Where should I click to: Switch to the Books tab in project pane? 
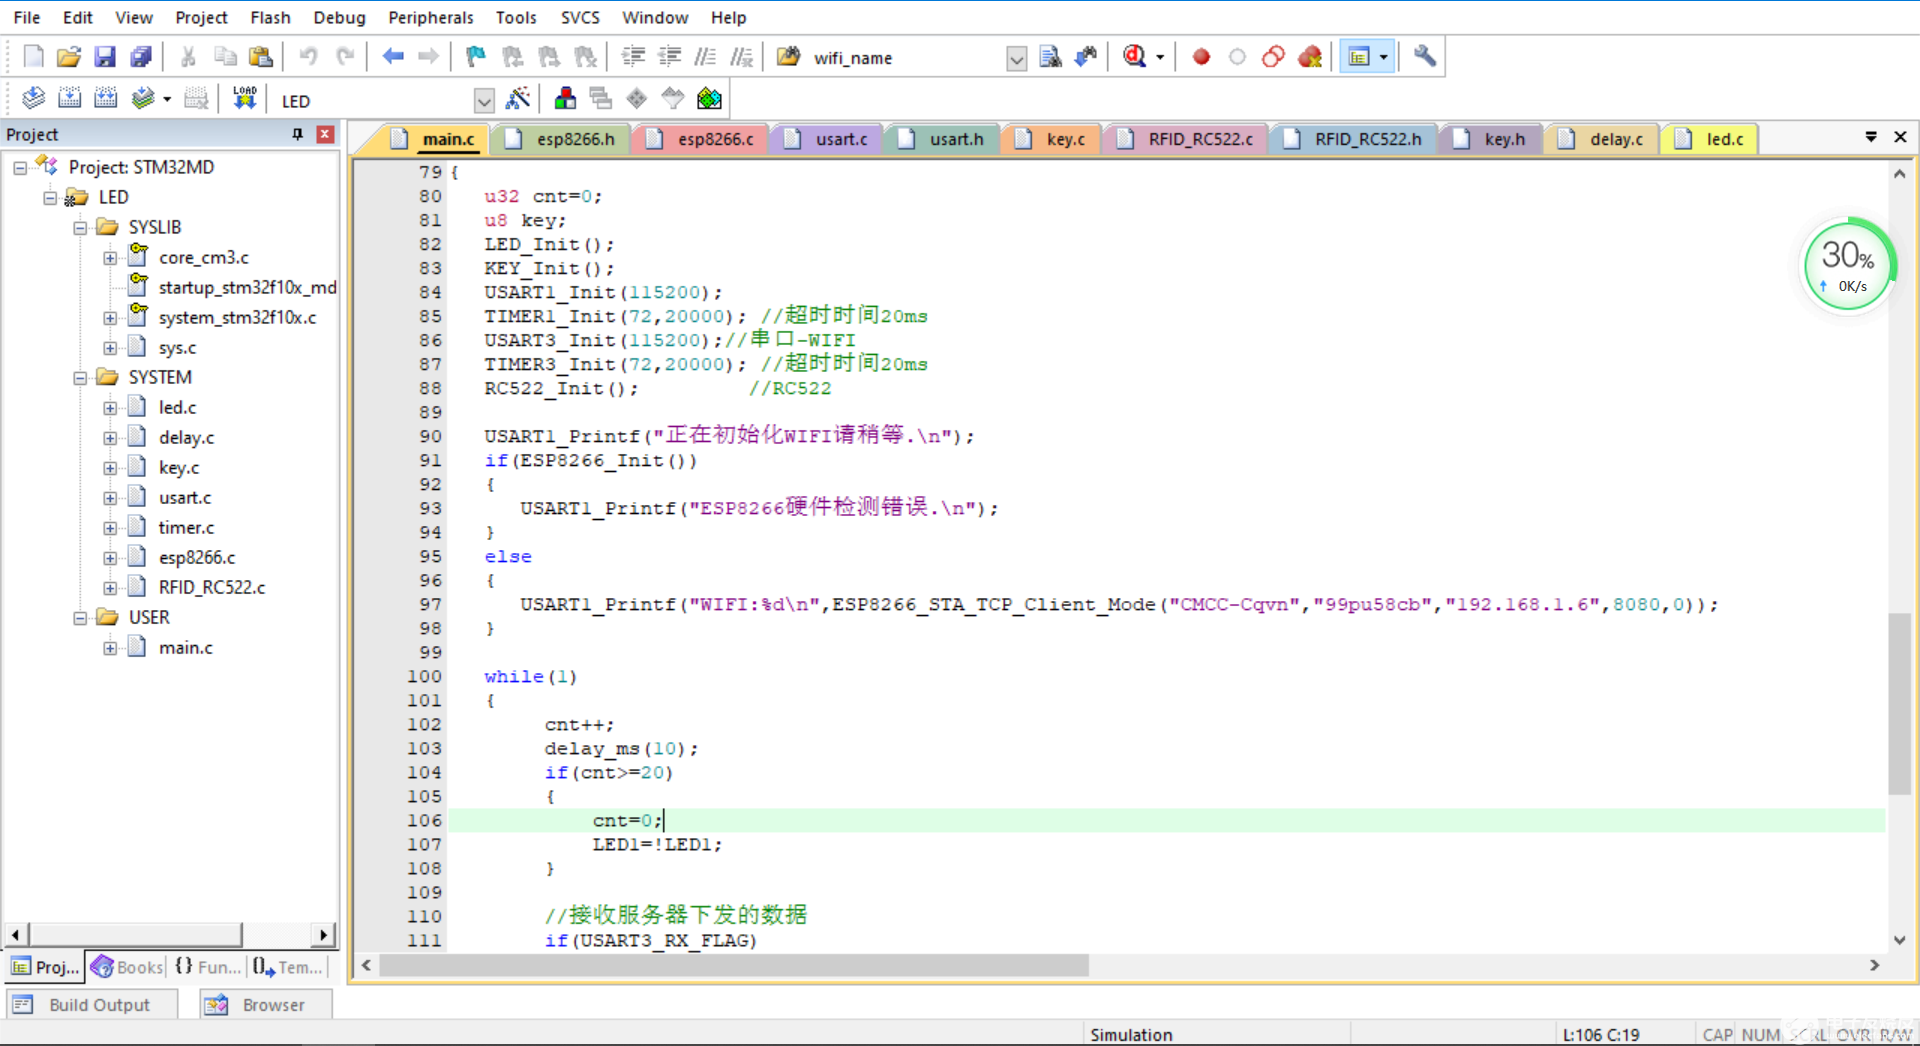click(127, 967)
